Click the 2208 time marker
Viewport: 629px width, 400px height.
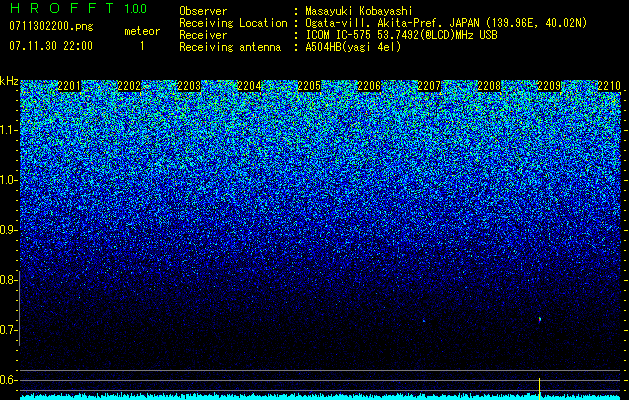pyautogui.click(x=489, y=86)
